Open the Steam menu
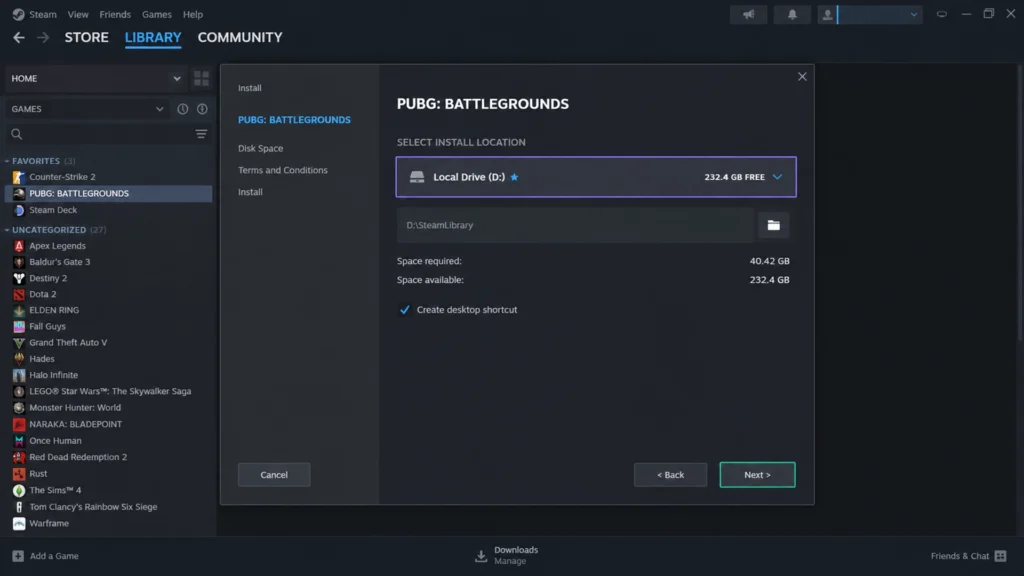 pyautogui.click(x=43, y=14)
